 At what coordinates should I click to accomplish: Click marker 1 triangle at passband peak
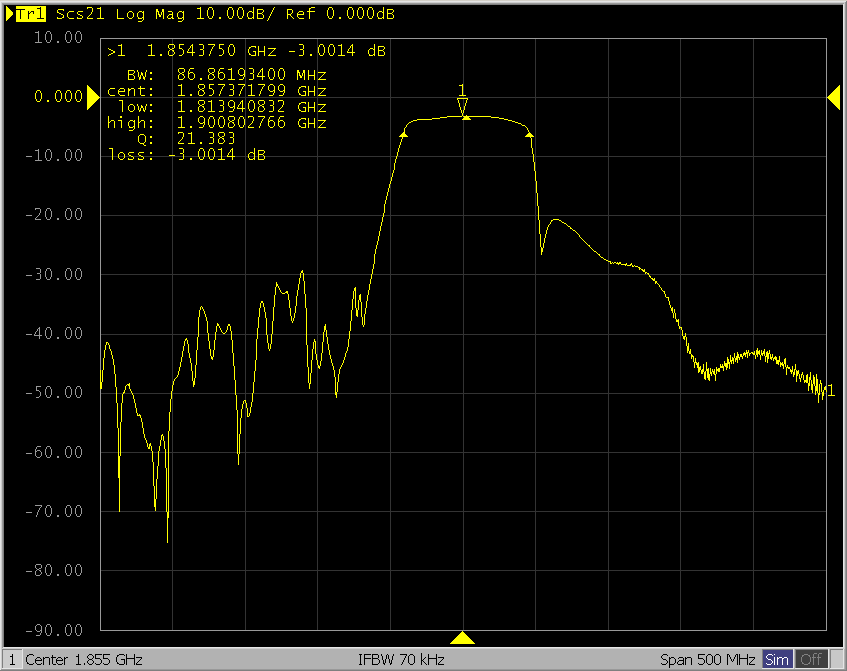tap(462, 107)
